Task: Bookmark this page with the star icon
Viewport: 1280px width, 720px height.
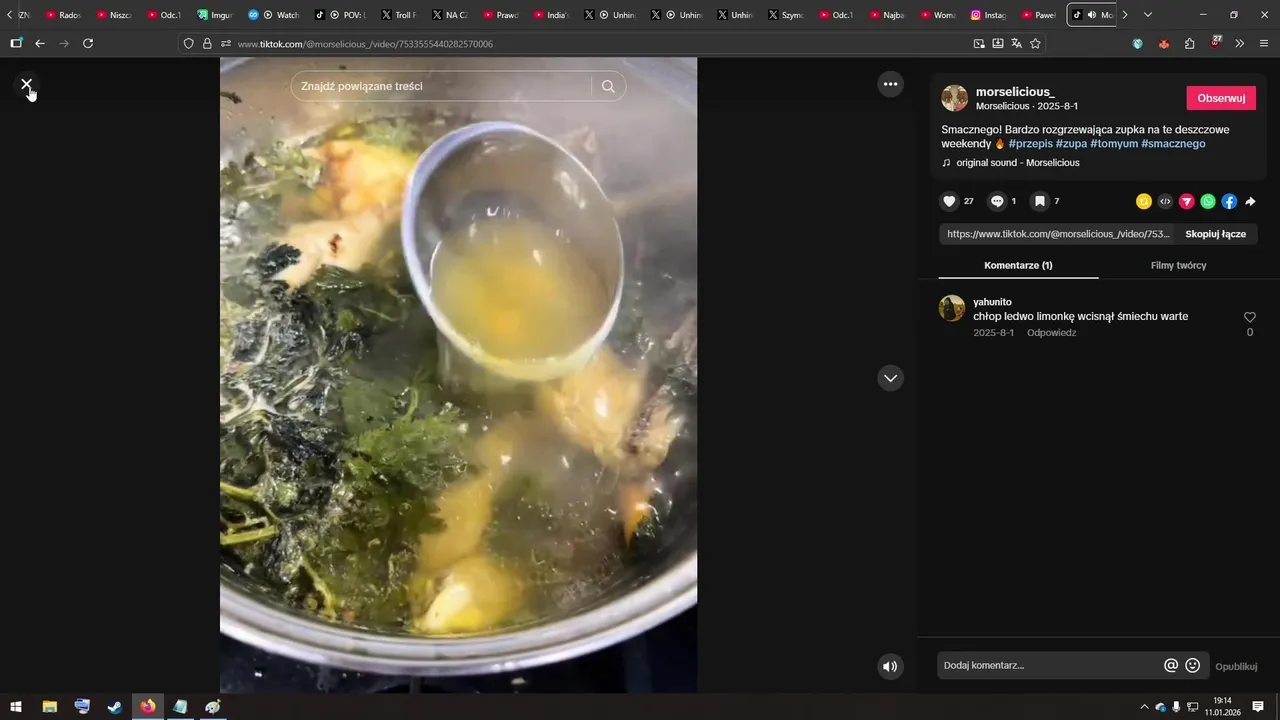Action: 1035,44
